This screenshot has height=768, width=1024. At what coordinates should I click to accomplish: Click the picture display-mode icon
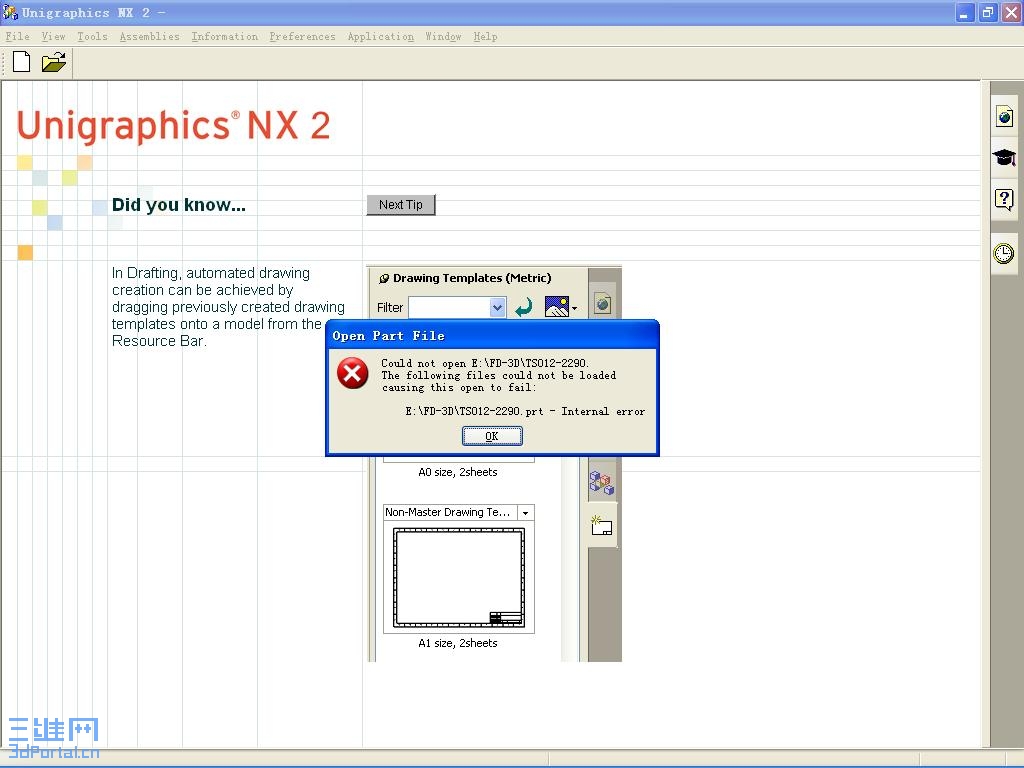tap(556, 307)
